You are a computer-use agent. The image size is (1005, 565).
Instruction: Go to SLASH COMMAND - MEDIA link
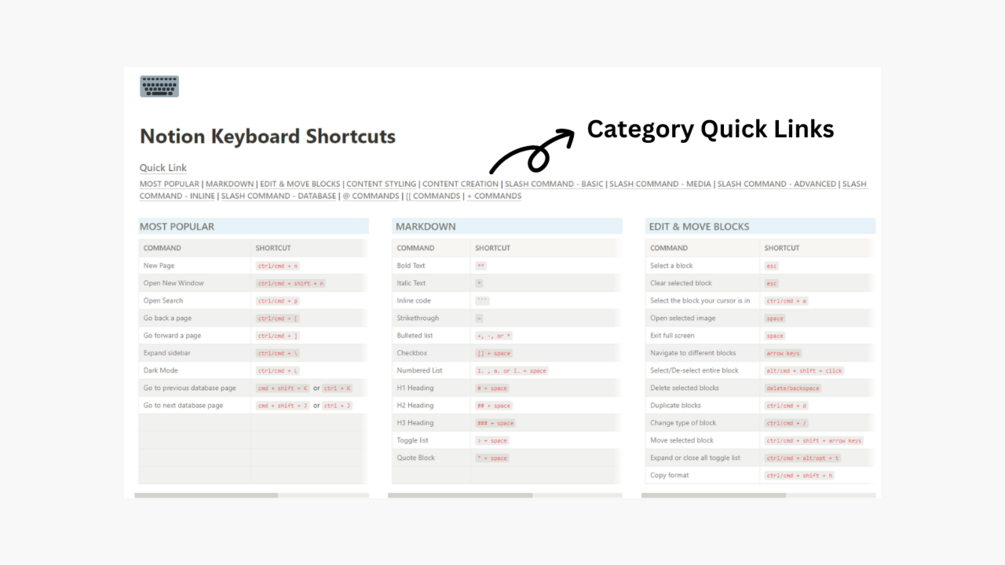(660, 184)
